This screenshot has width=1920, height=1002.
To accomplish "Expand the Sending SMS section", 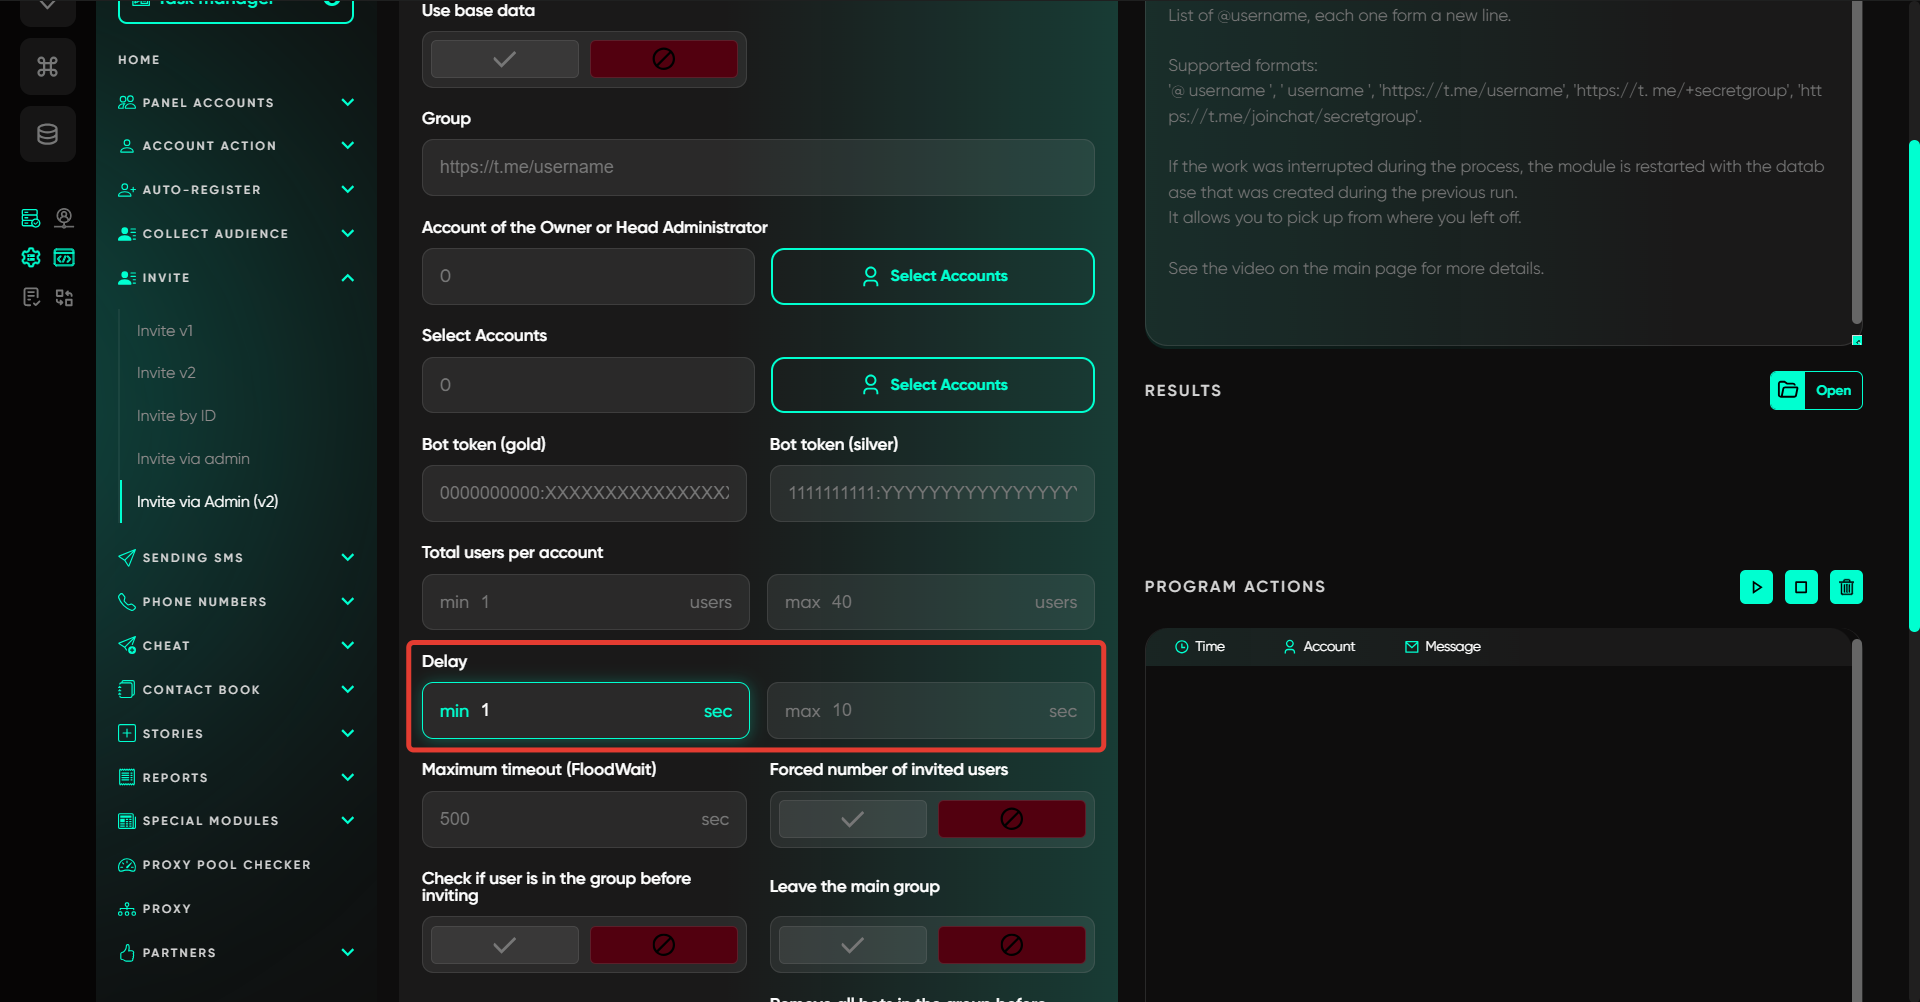I will (x=347, y=557).
